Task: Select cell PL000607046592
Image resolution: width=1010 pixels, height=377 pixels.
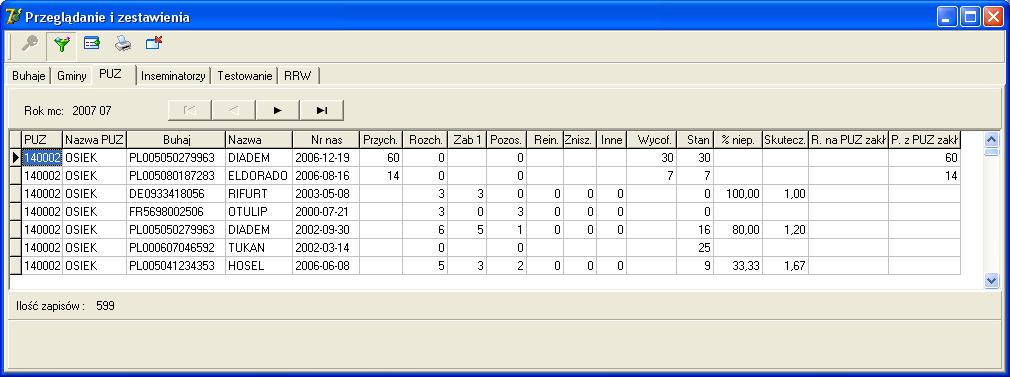Action: click(x=176, y=247)
